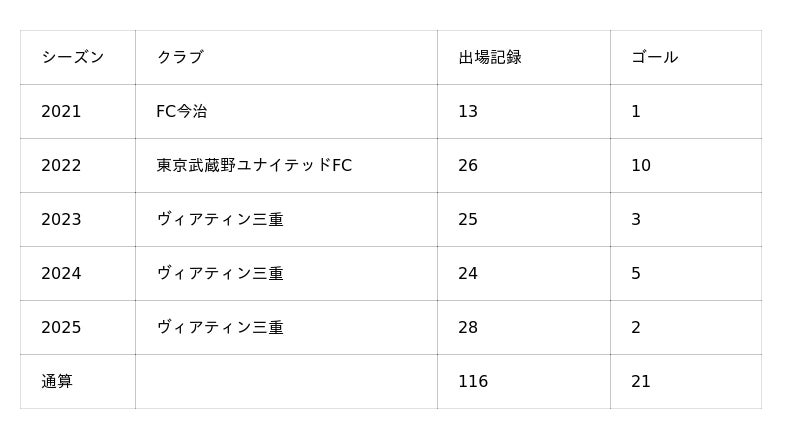Click ヴィアティン三重 in the 2024 row
Image resolution: width=800 pixels, height=439 pixels.
[220, 273]
